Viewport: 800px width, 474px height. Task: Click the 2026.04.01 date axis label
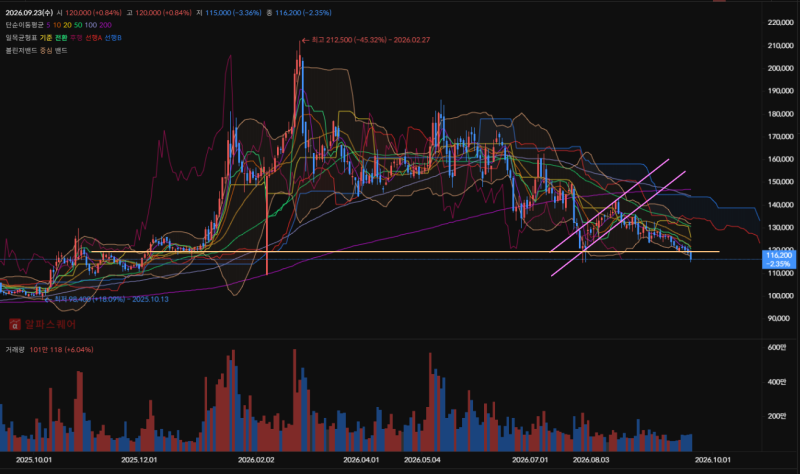(361, 460)
